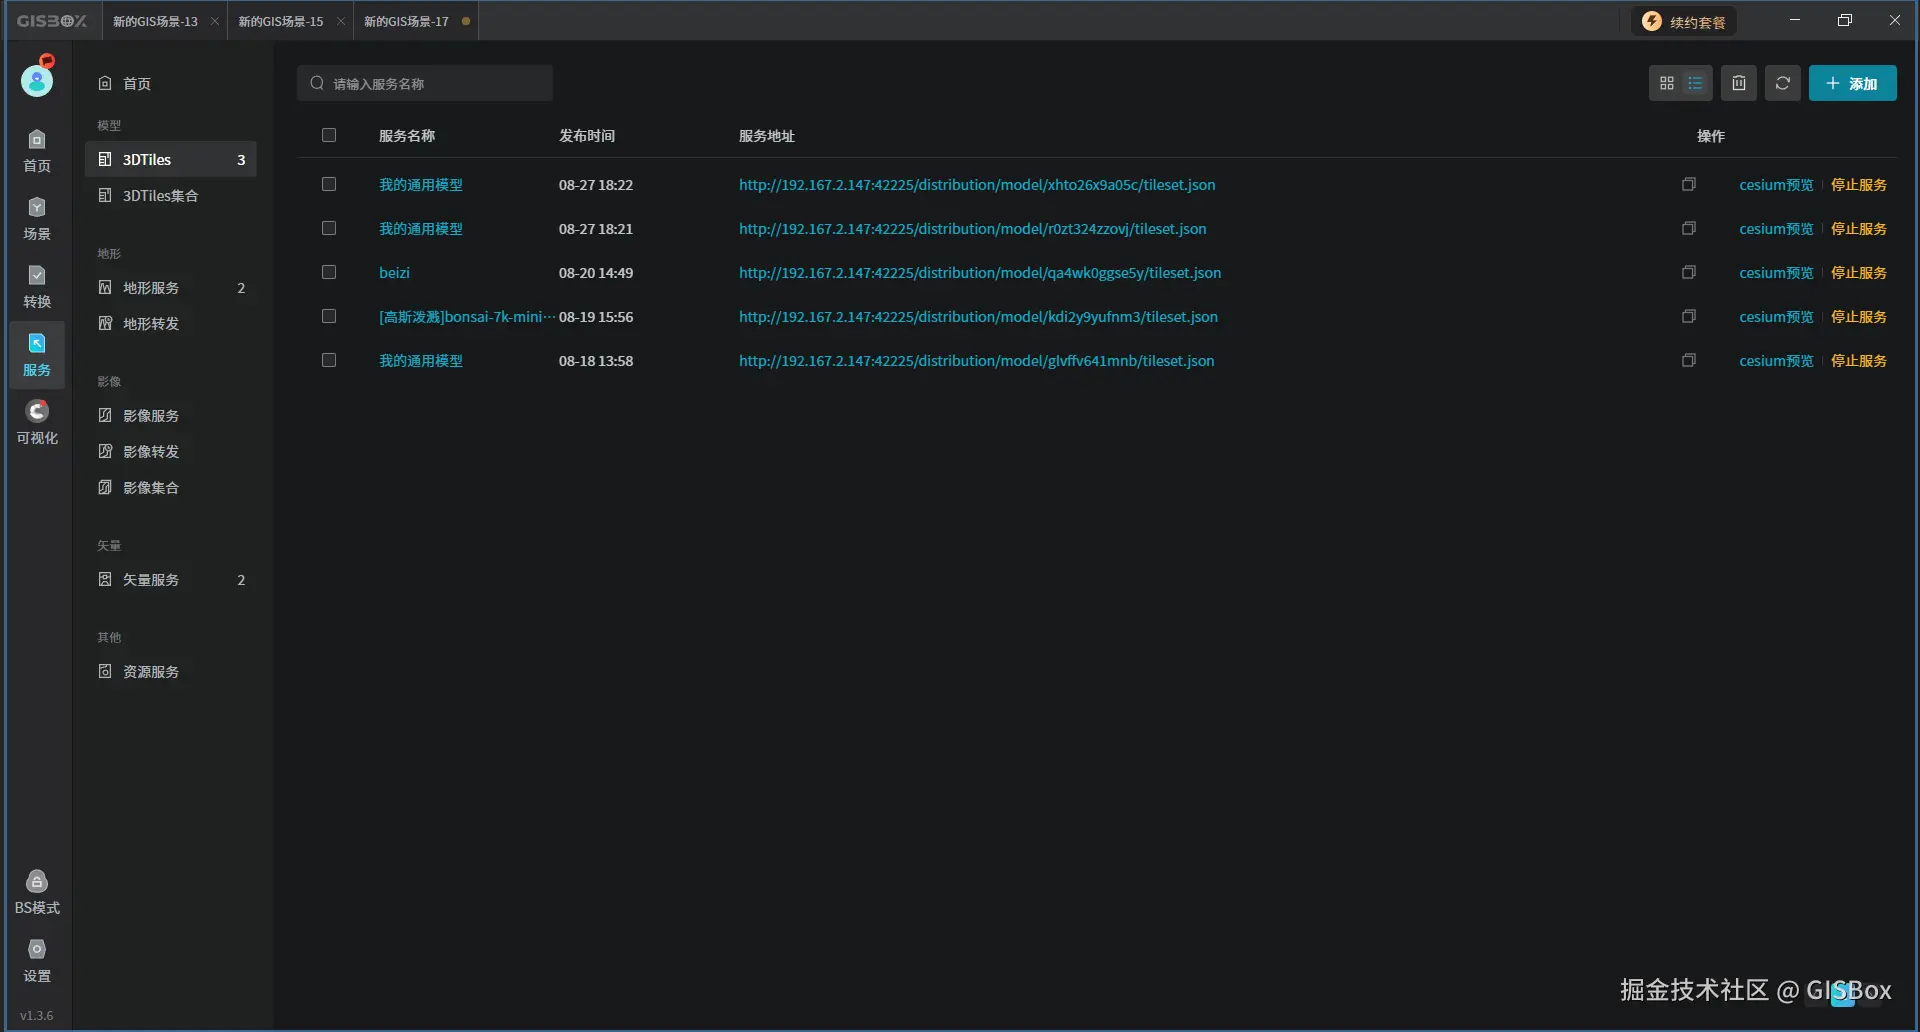Switch to tab 新的GIS场景-17
1920x1032 pixels.
[x=405, y=20]
